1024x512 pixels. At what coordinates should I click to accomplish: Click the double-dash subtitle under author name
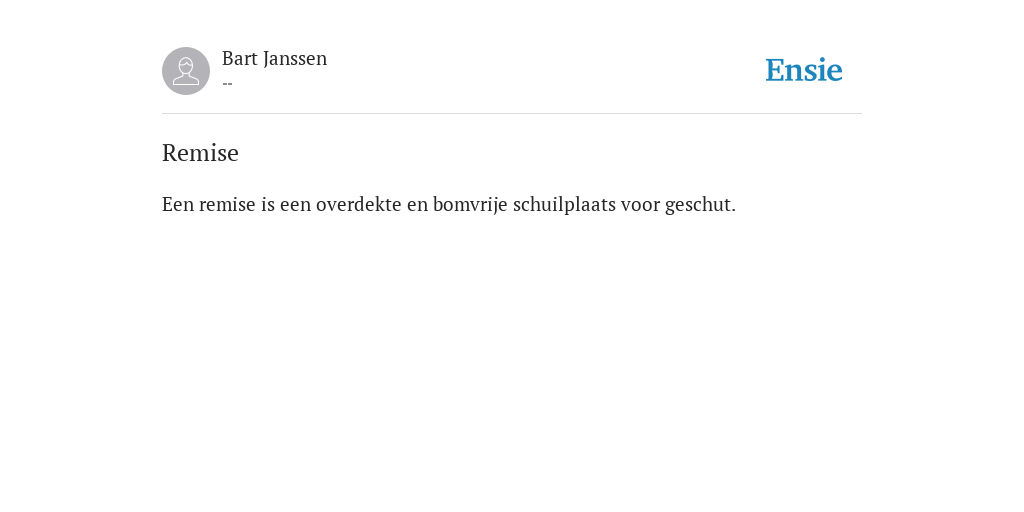tap(227, 84)
